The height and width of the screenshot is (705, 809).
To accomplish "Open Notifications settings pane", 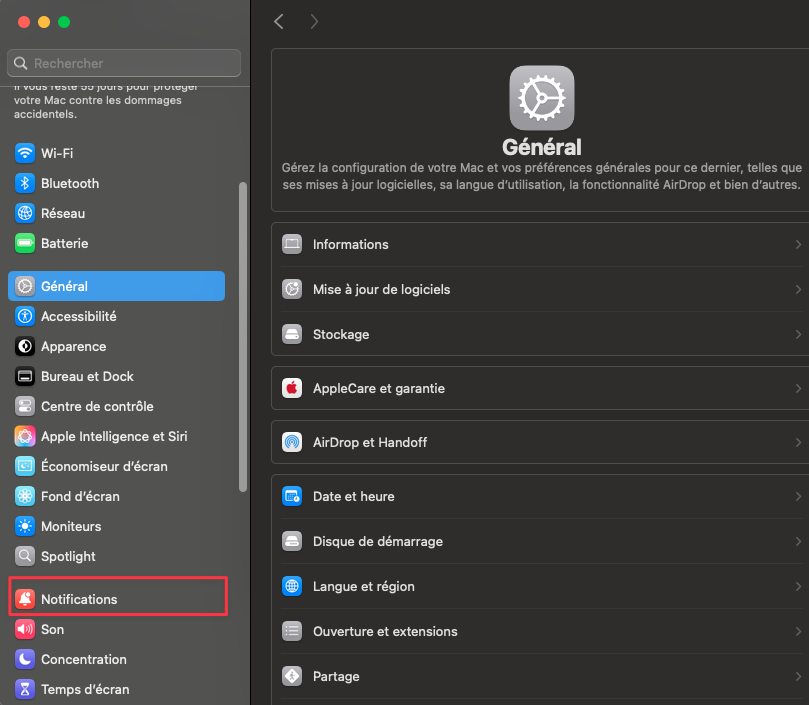I will (117, 599).
